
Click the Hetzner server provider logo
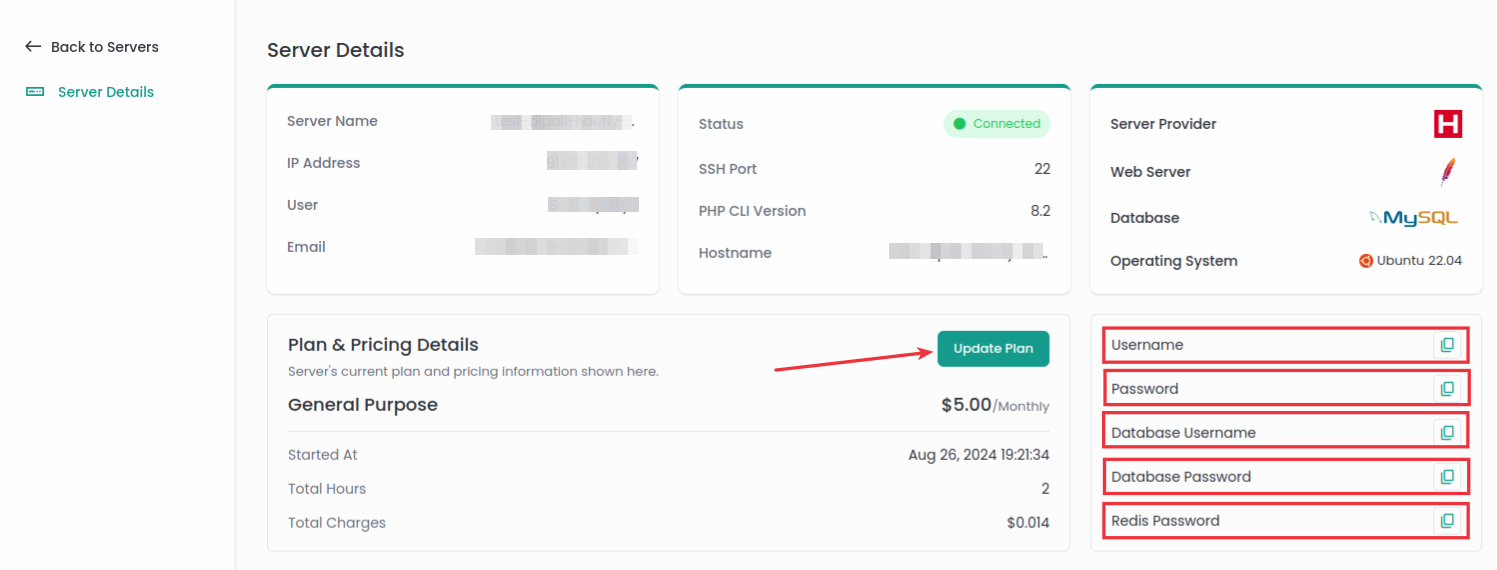click(x=1448, y=124)
